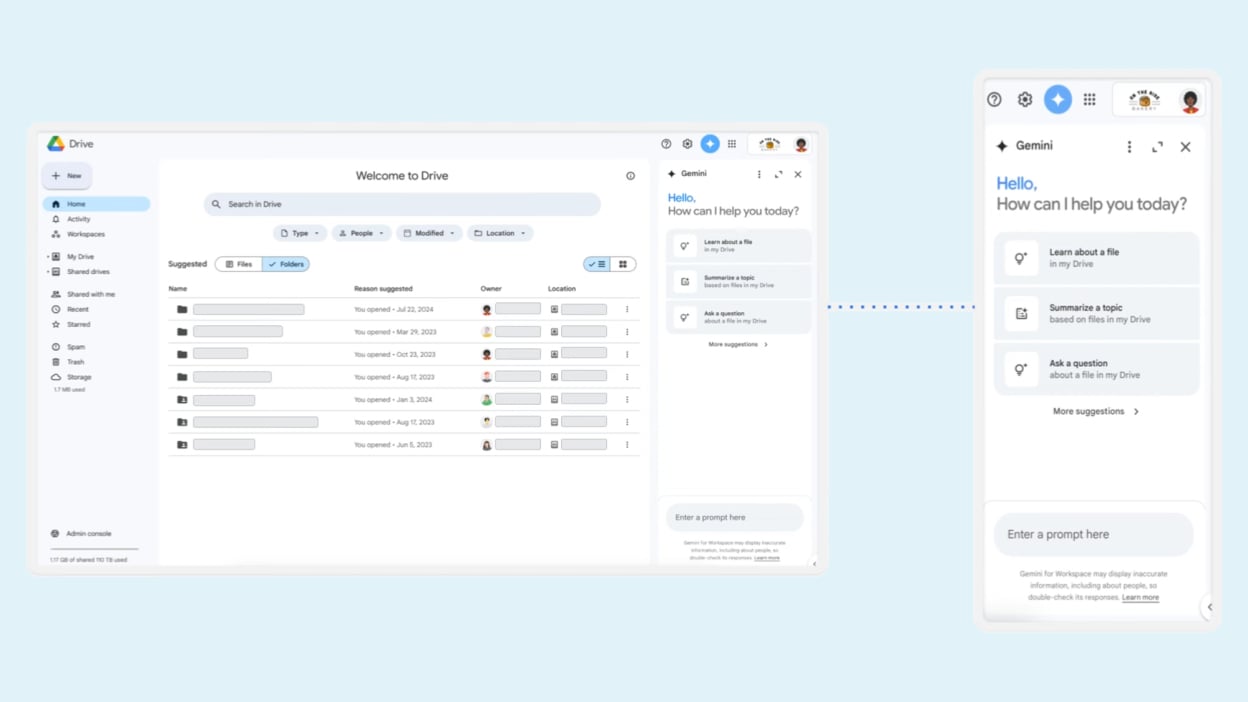Go to Shared with me in sidebar

(x=90, y=294)
